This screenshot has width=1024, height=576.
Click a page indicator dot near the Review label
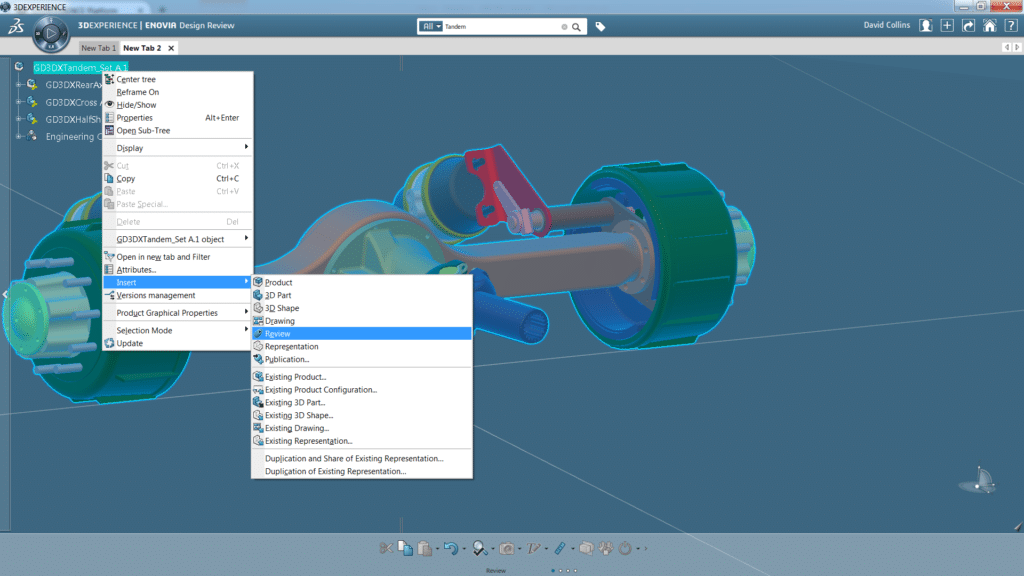(553, 570)
